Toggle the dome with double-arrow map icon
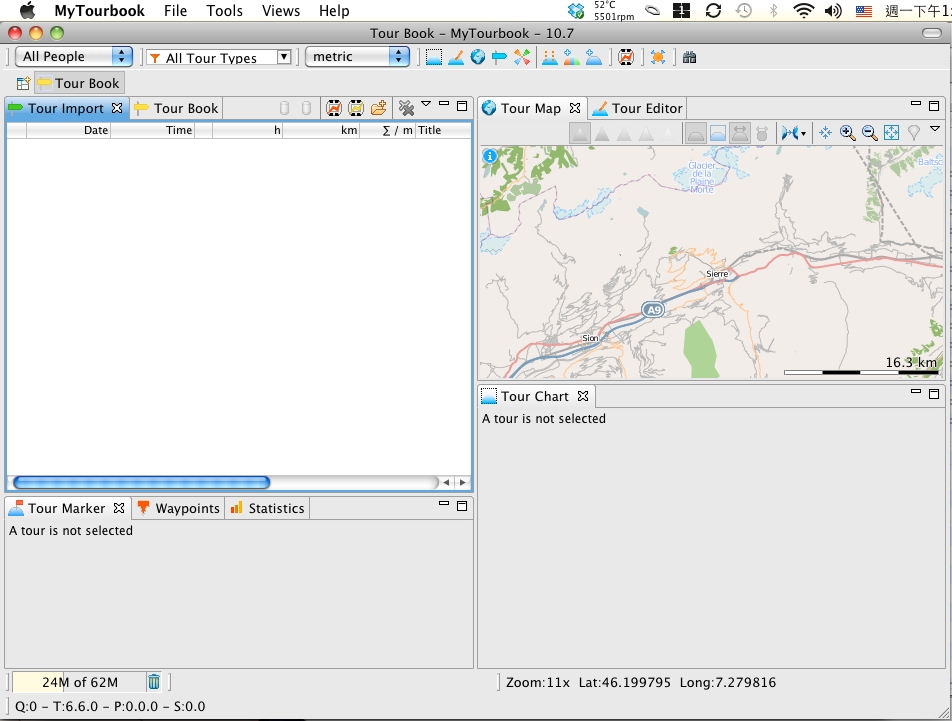The width and height of the screenshot is (952, 721). click(x=740, y=133)
